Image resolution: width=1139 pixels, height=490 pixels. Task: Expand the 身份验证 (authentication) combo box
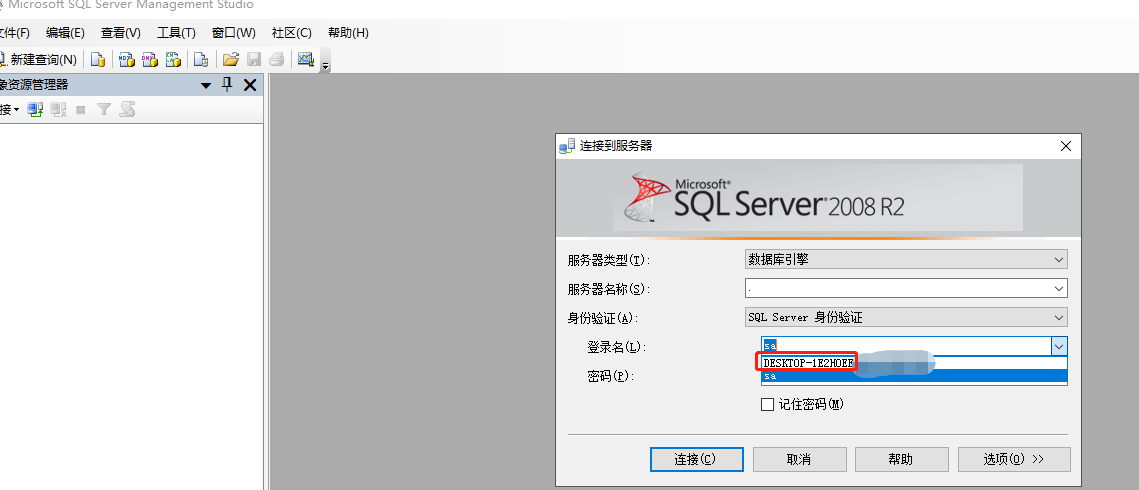(907, 317)
